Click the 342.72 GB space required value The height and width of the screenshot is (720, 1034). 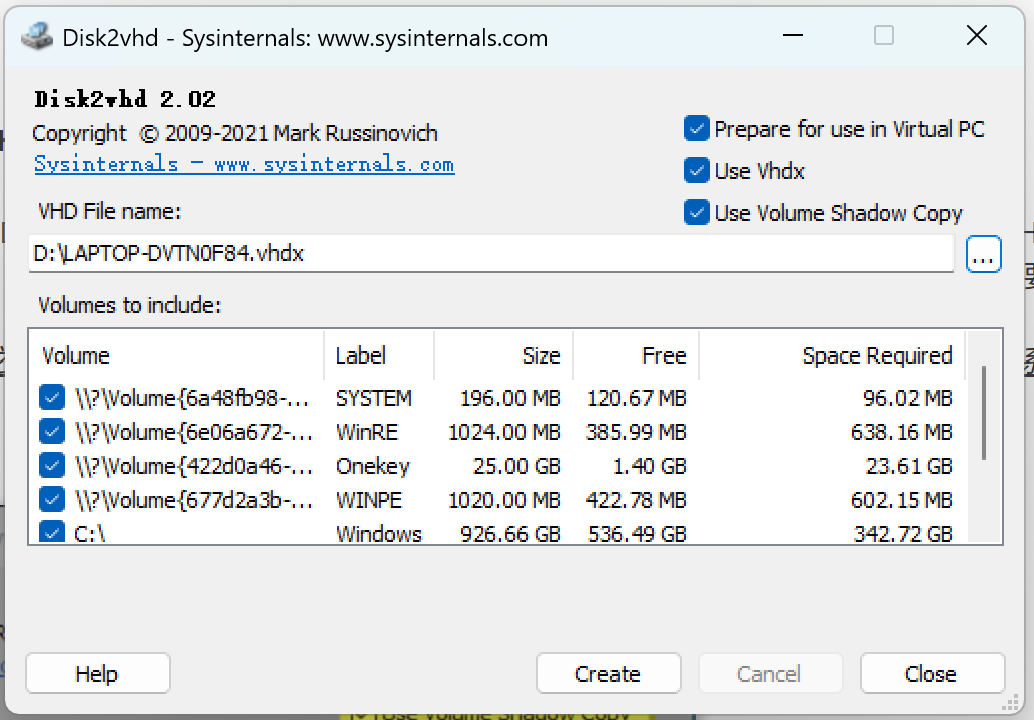click(x=903, y=533)
